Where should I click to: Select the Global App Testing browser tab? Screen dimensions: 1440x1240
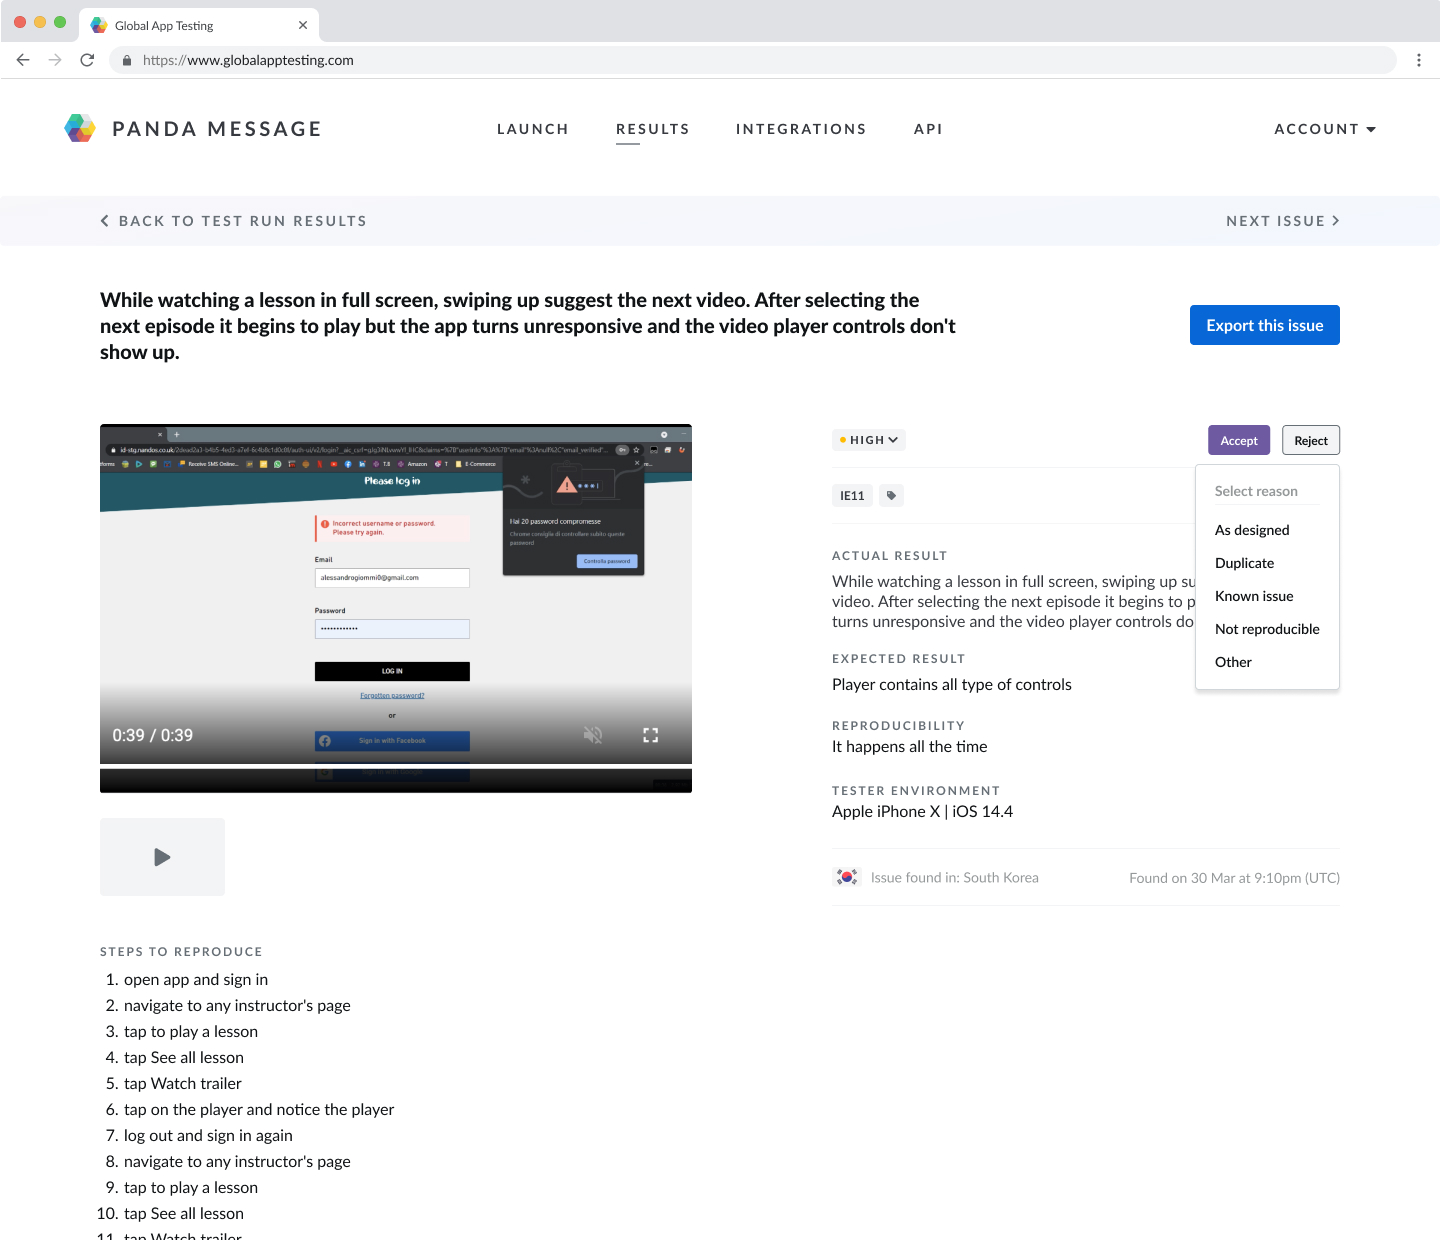(199, 25)
